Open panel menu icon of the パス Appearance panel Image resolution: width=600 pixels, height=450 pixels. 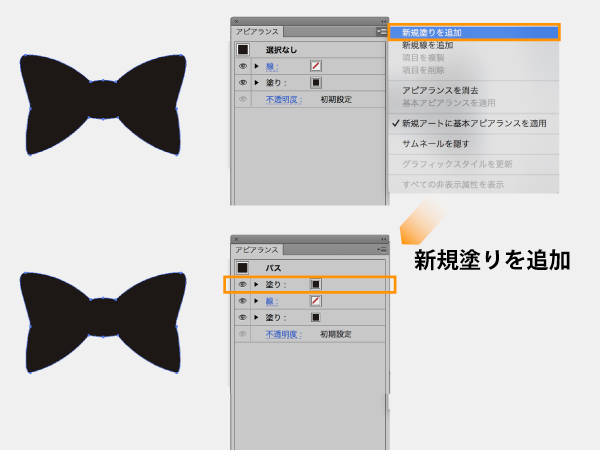(x=381, y=250)
